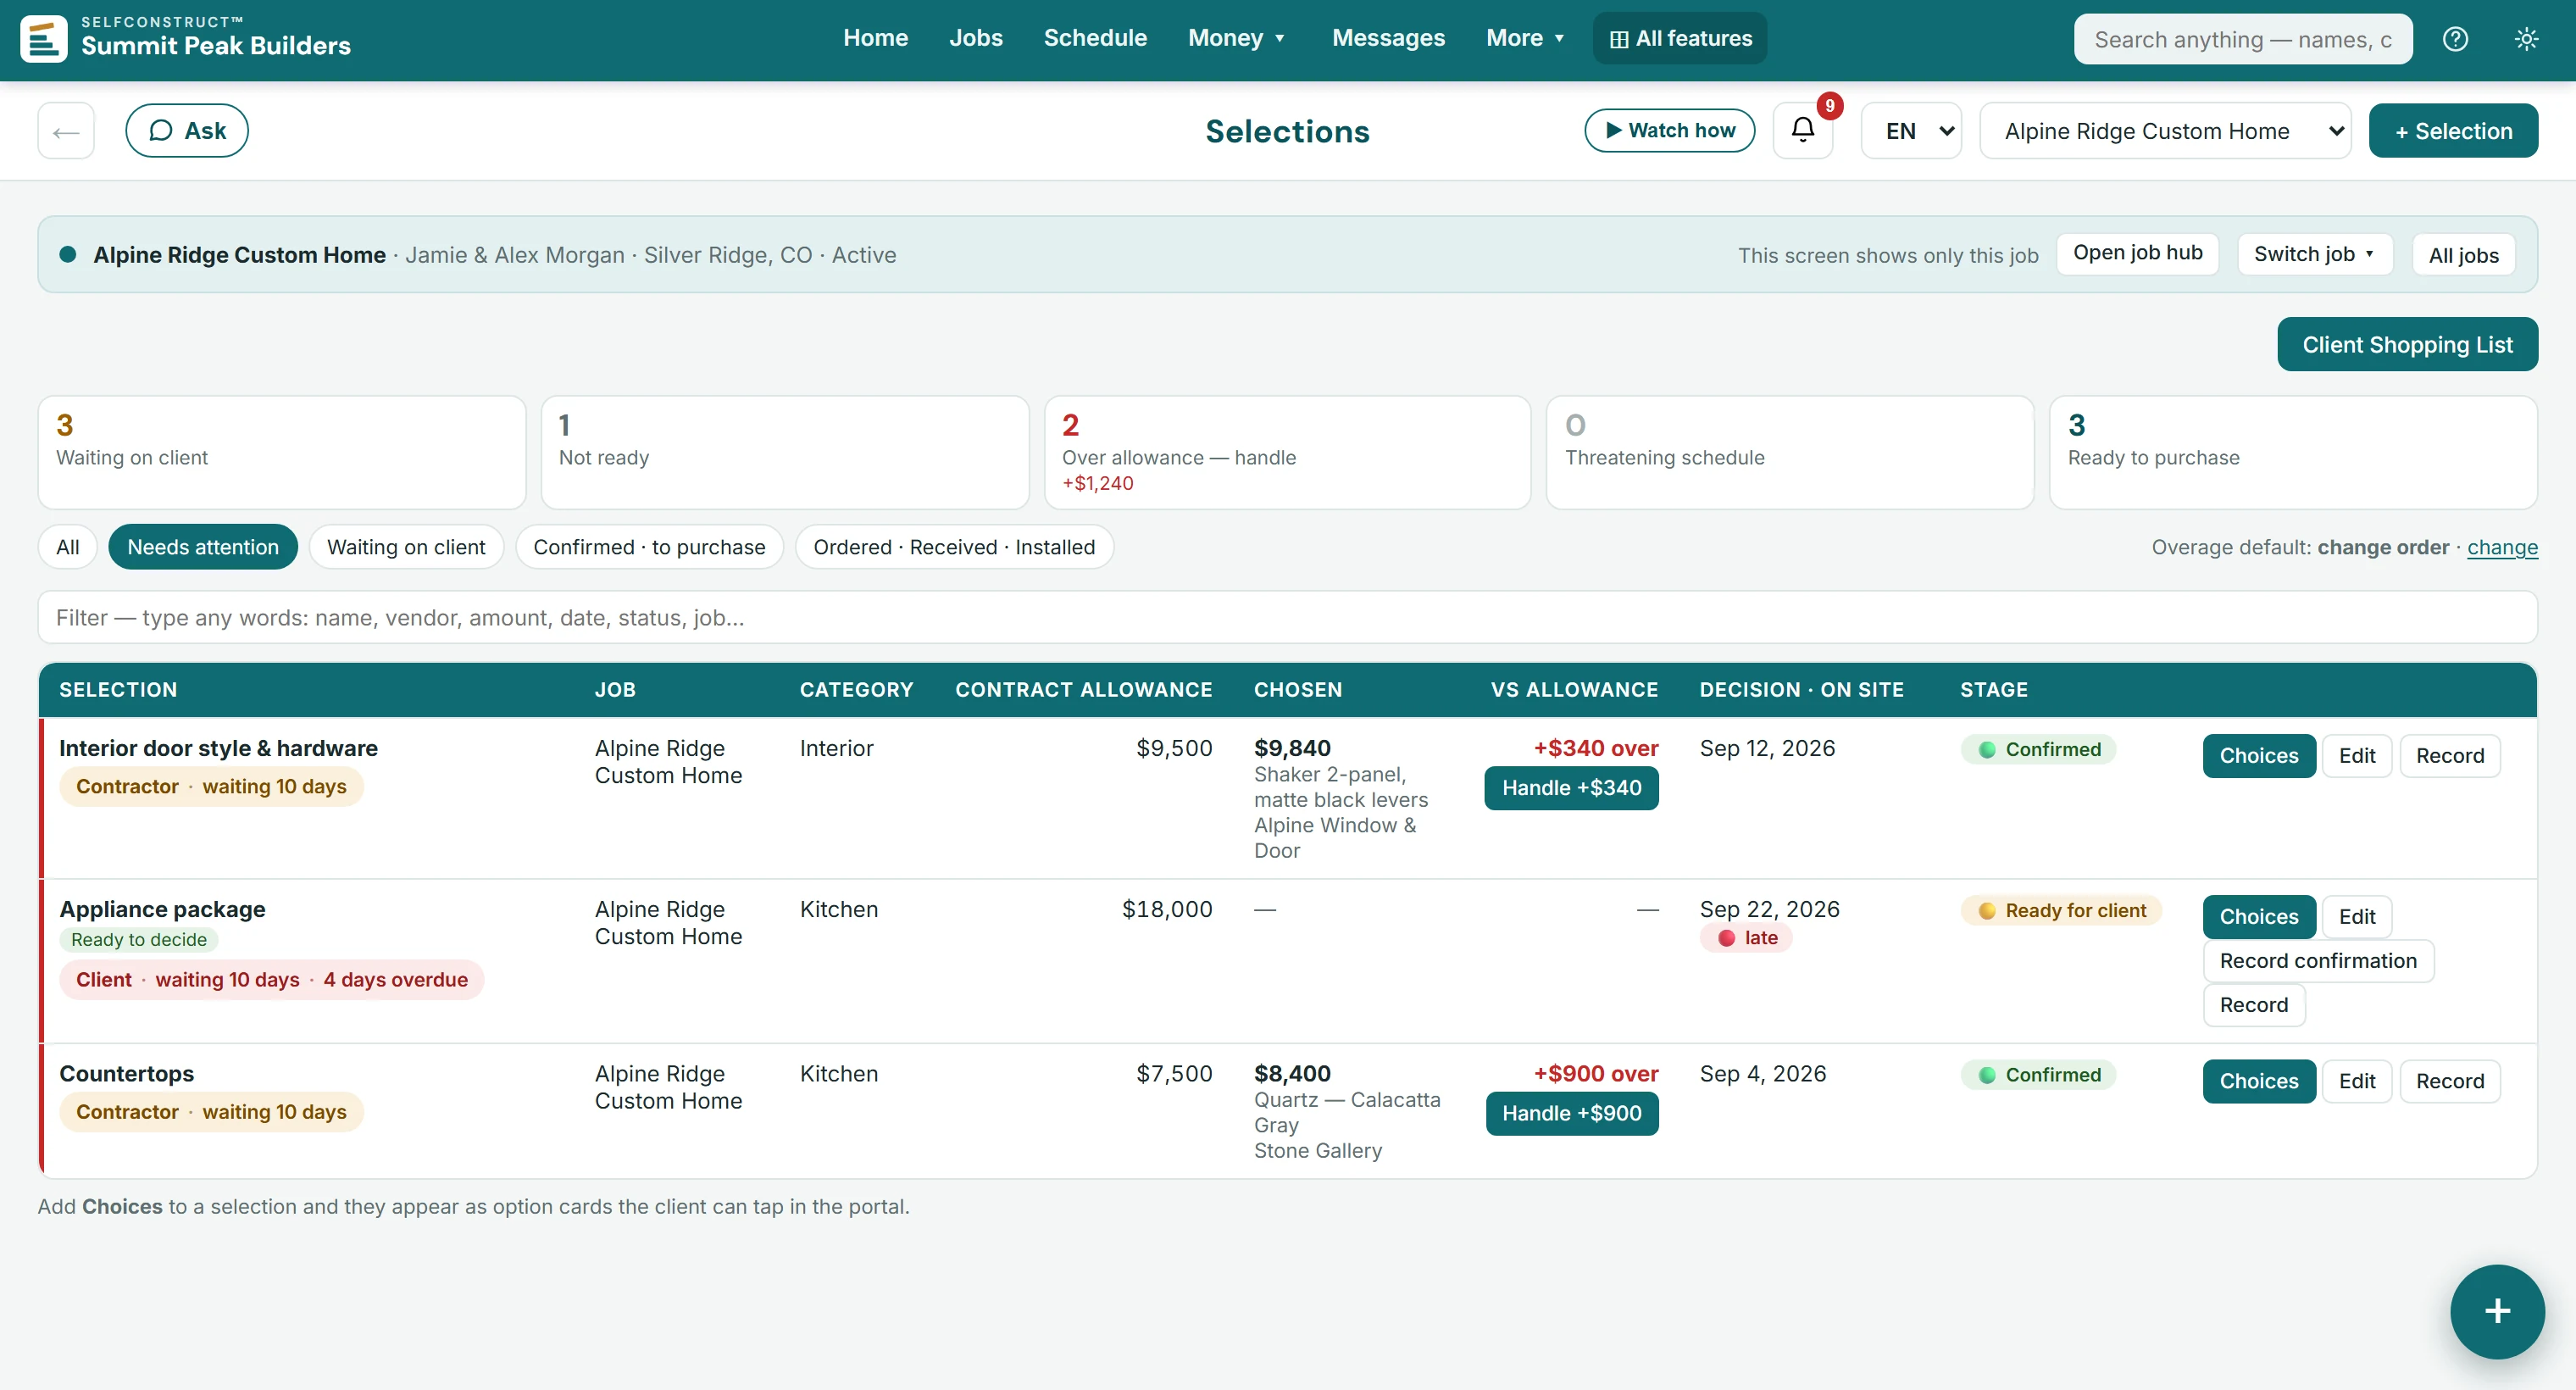Select the All filter chip
2576x1390 pixels.
[x=68, y=547]
